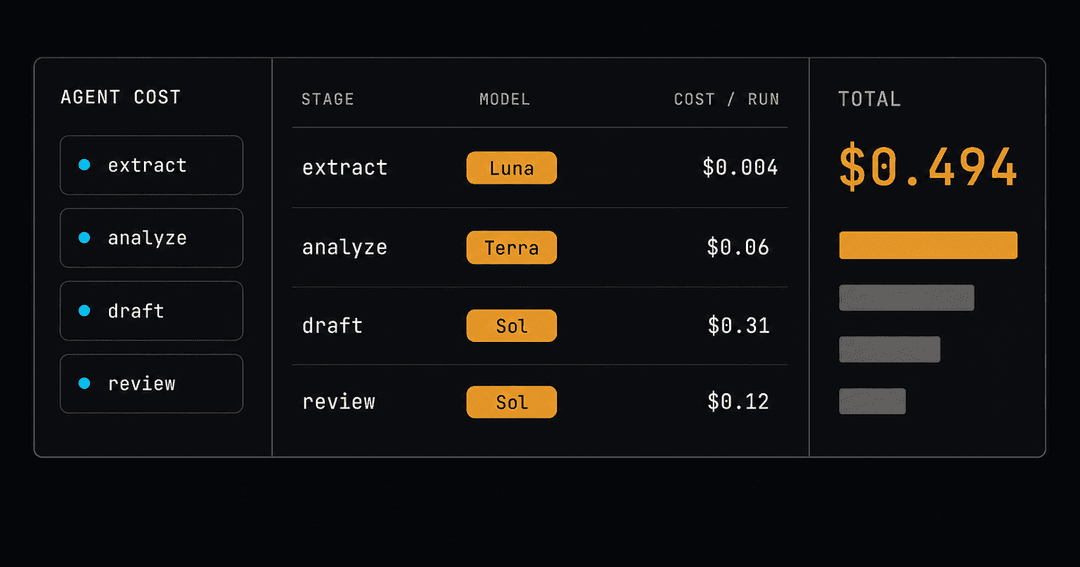The image size is (1080, 567).
Task: Click the Sol badge in draft row
Action: pyautogui.click(x=512, y=325)
